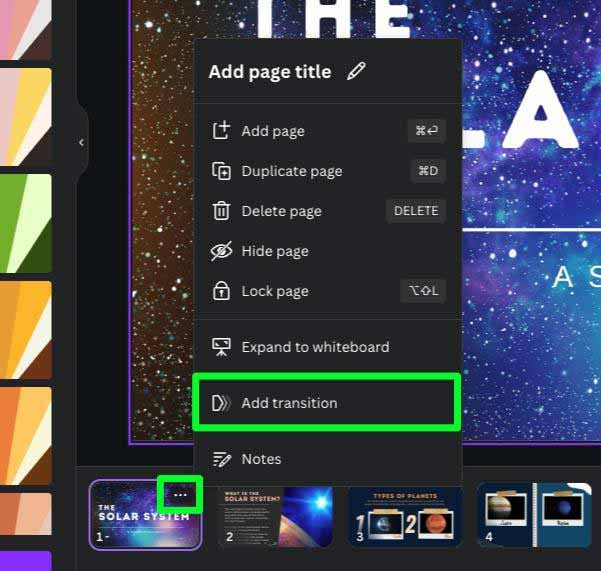This screenshot has height=571, width=601.
Task: Click the DELETE shortcut badge
Action: pyautogui.click(x=416, y=211)
